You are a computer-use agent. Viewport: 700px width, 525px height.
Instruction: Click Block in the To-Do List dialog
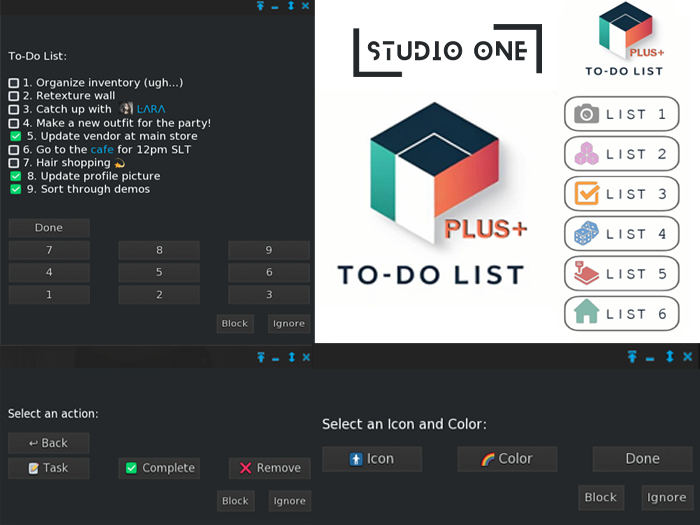(235, 324)
